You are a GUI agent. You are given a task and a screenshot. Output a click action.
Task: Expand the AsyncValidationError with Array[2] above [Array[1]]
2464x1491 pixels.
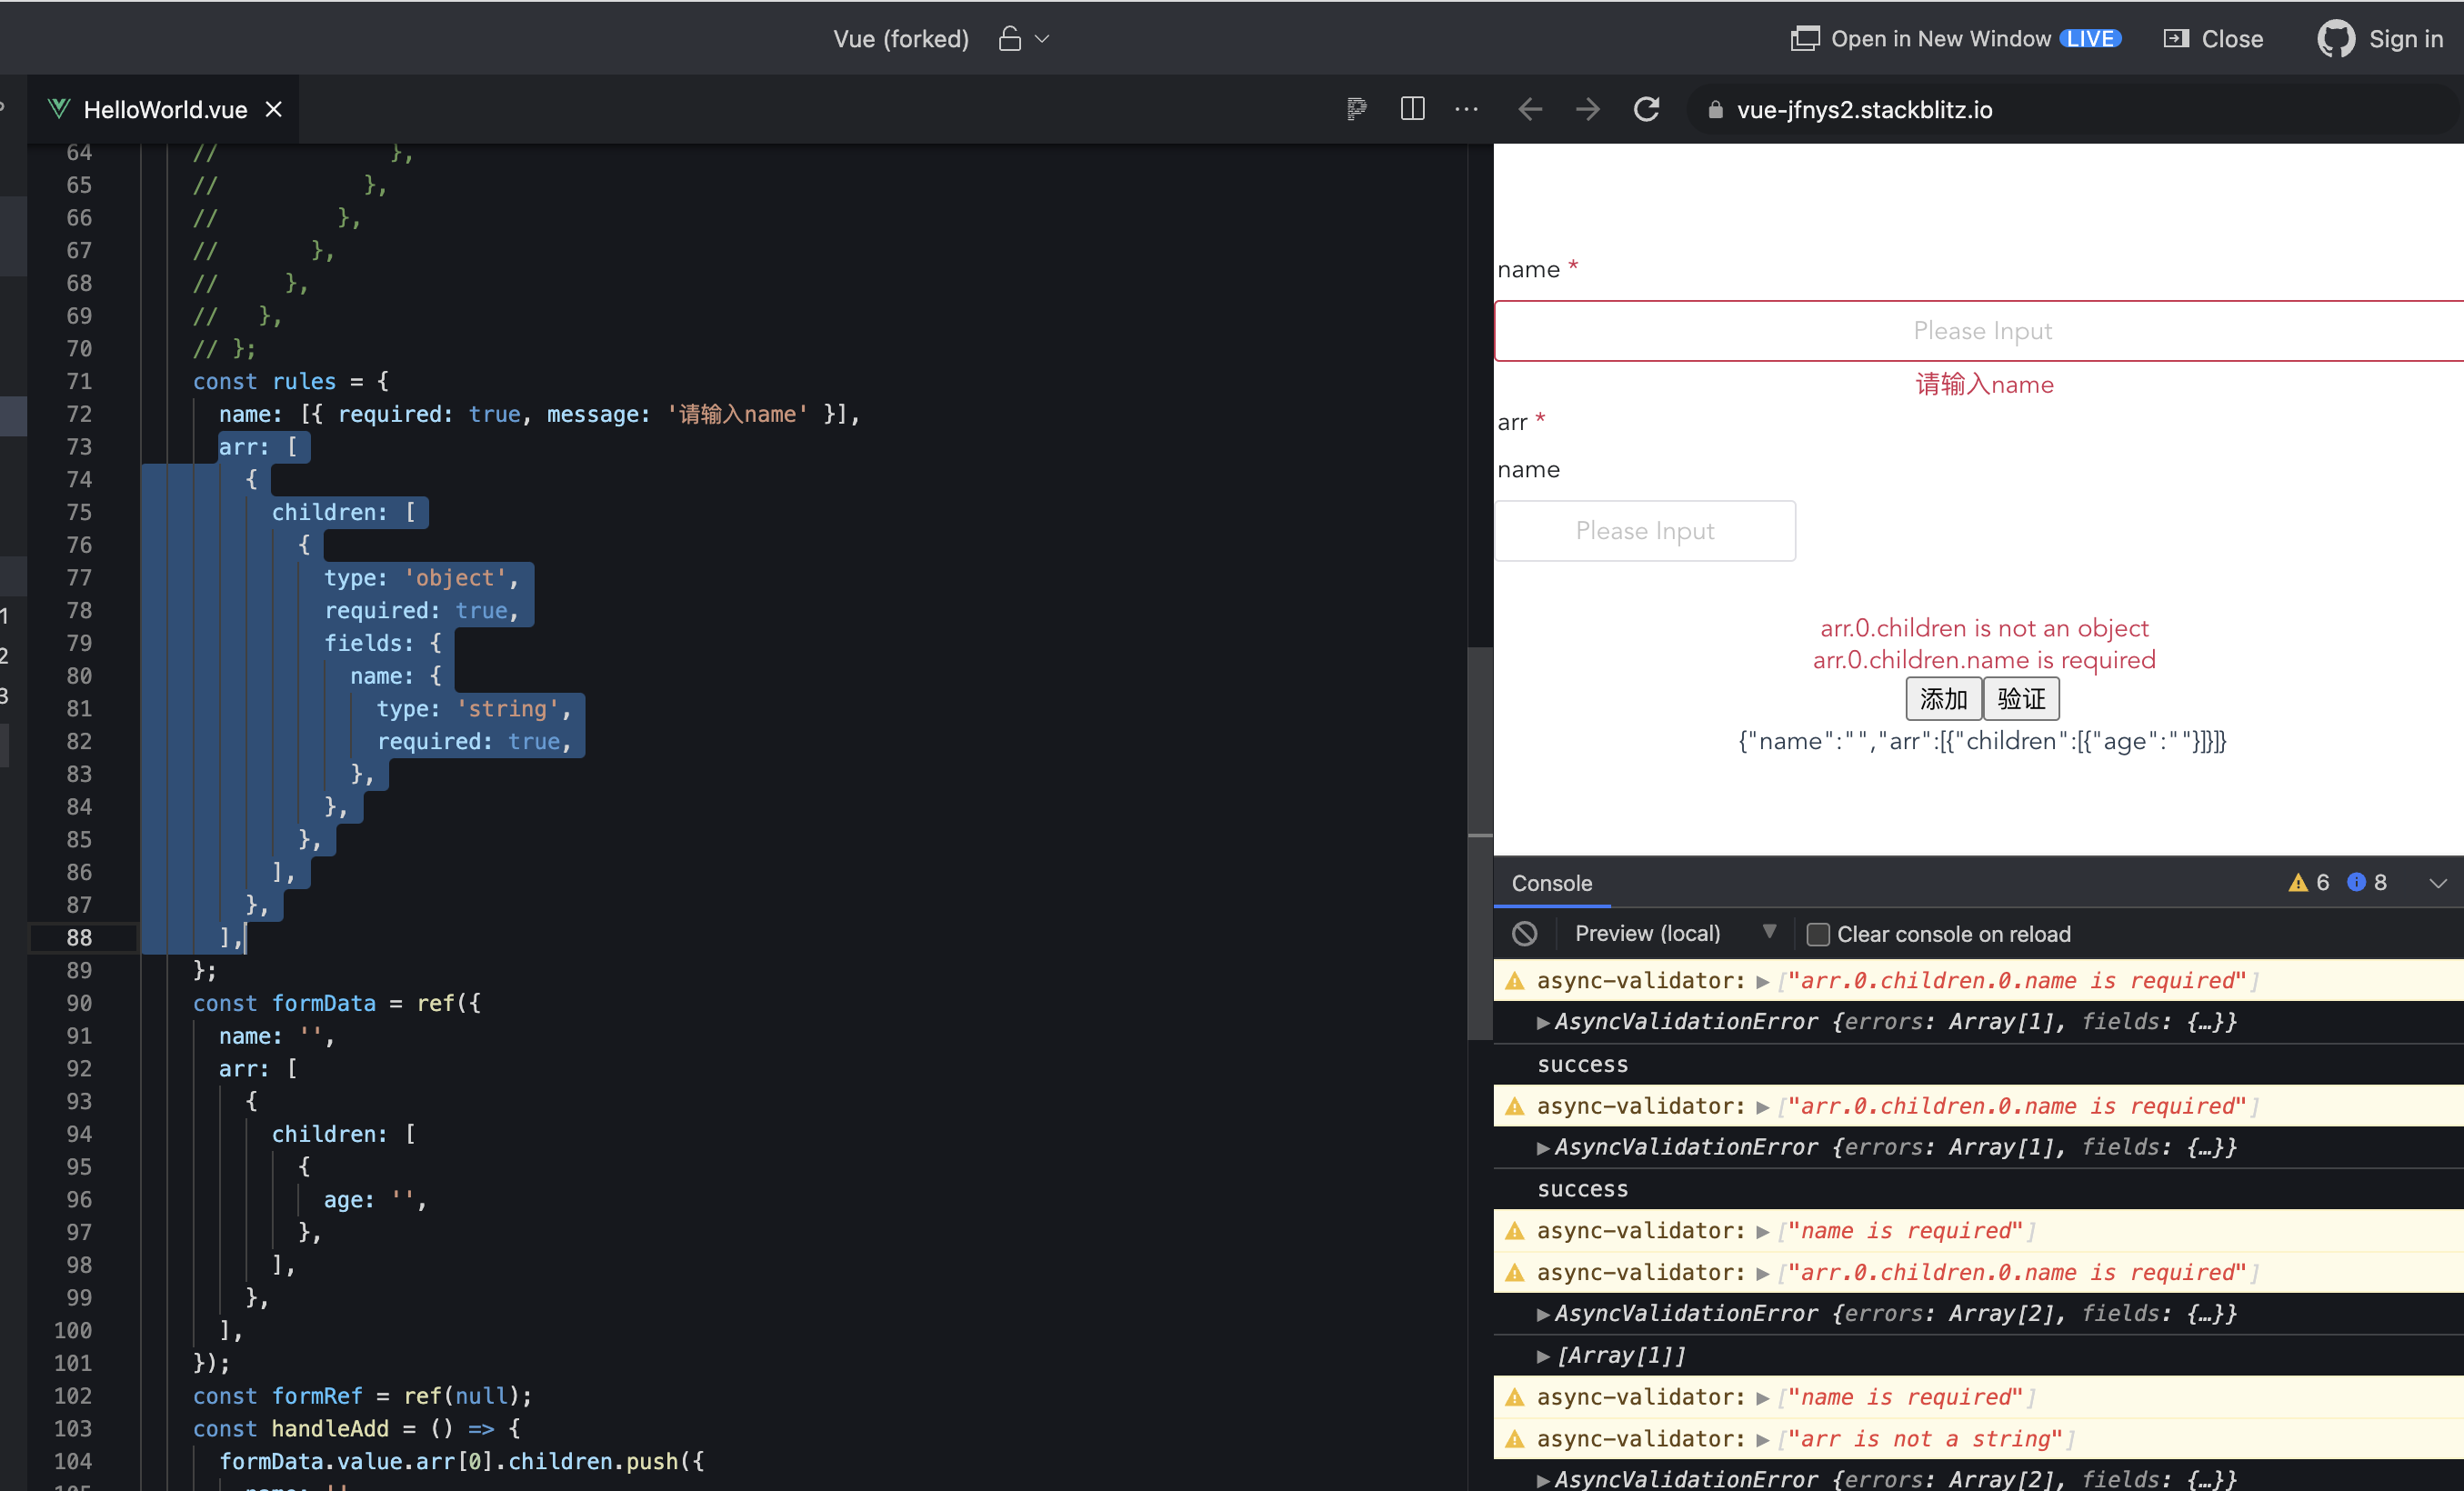tap(1543, 1315)
